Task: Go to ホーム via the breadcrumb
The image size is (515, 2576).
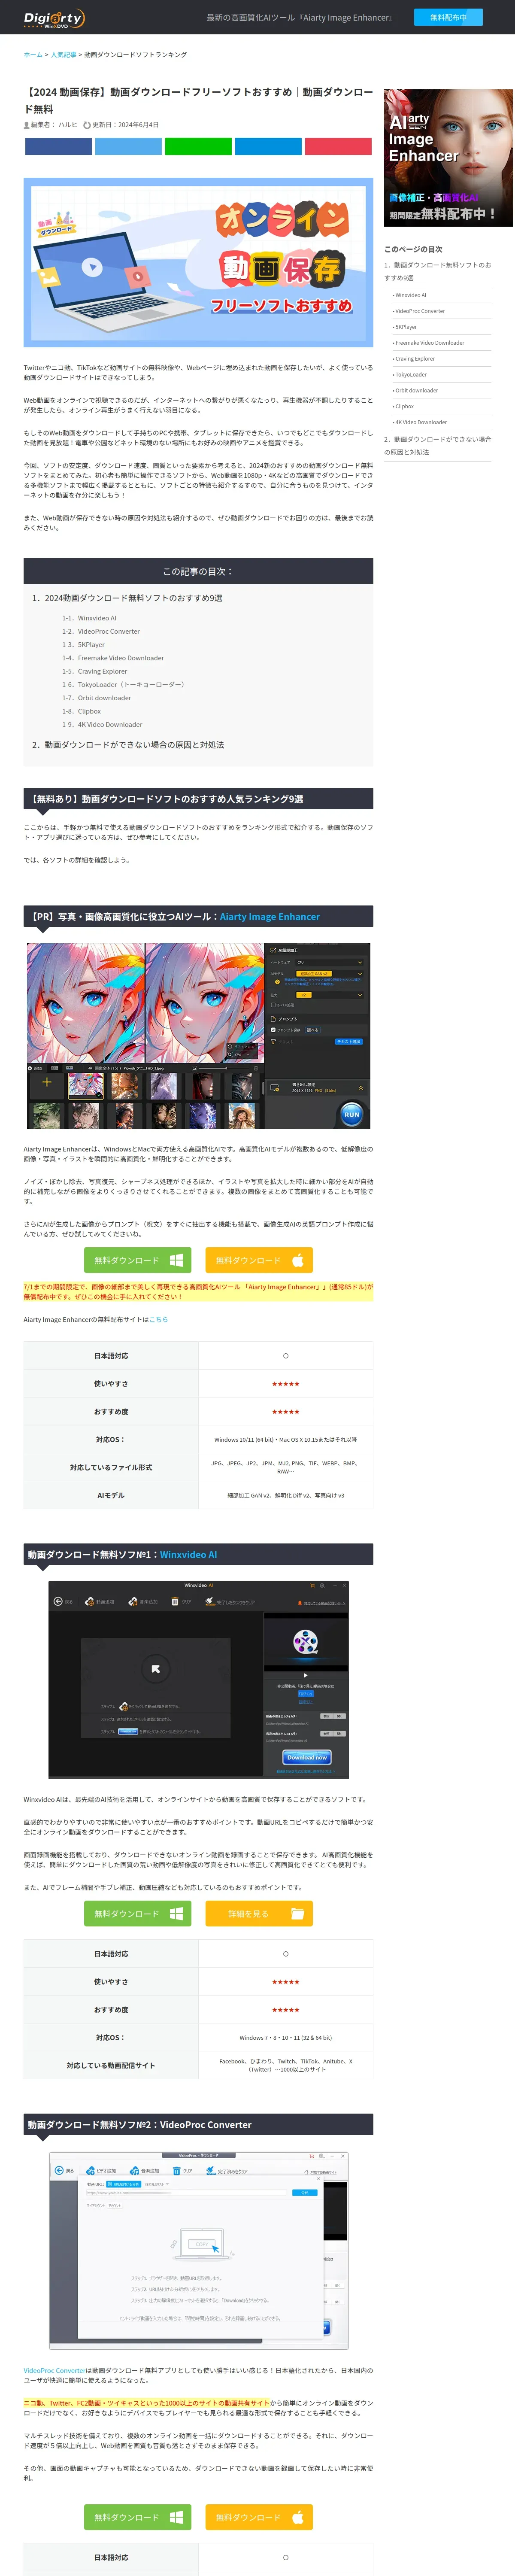Action: click(33, 55)
